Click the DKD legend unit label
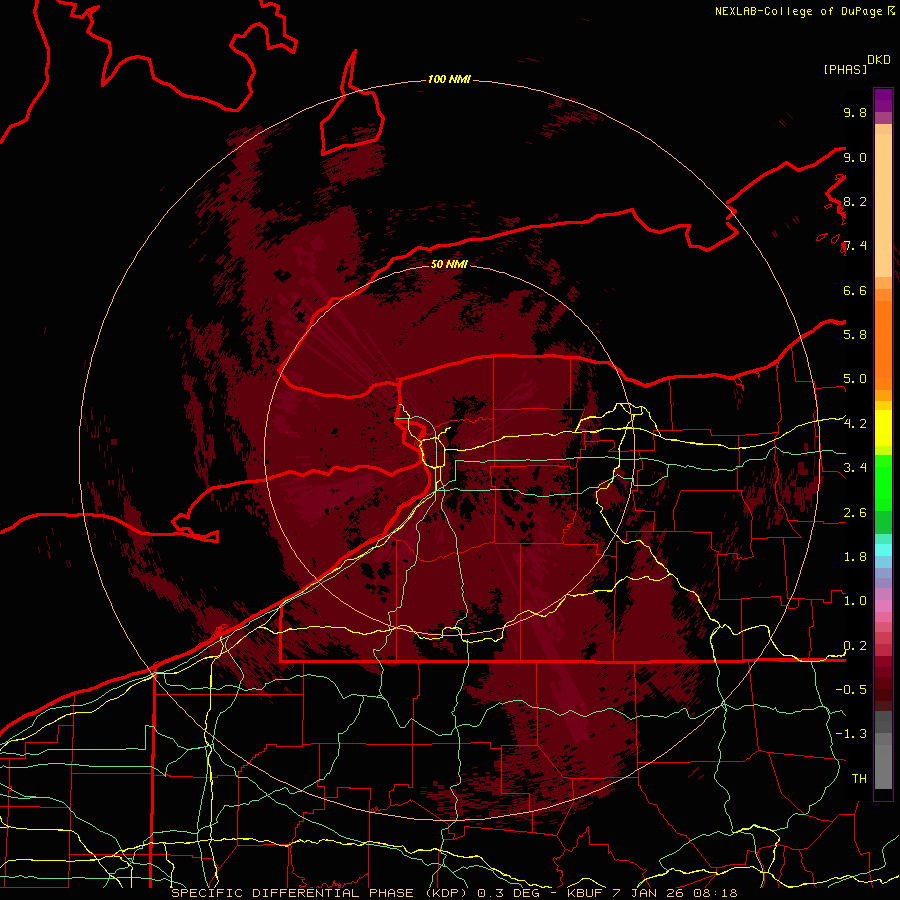 coord(879,60)
